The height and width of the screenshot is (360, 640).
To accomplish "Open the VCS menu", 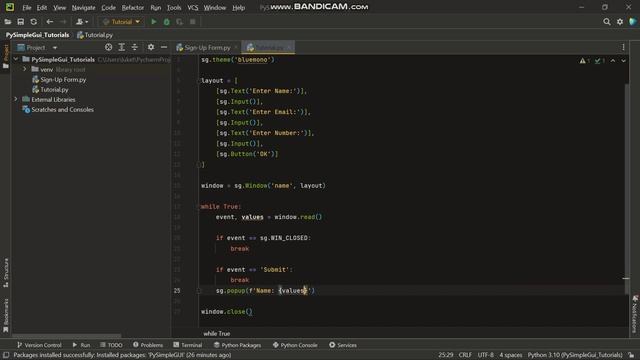I will click(x=193, y=8).
